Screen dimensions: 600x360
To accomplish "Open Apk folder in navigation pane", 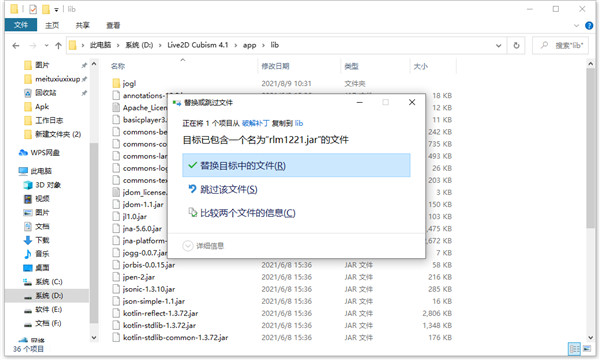I will point(42,106).
